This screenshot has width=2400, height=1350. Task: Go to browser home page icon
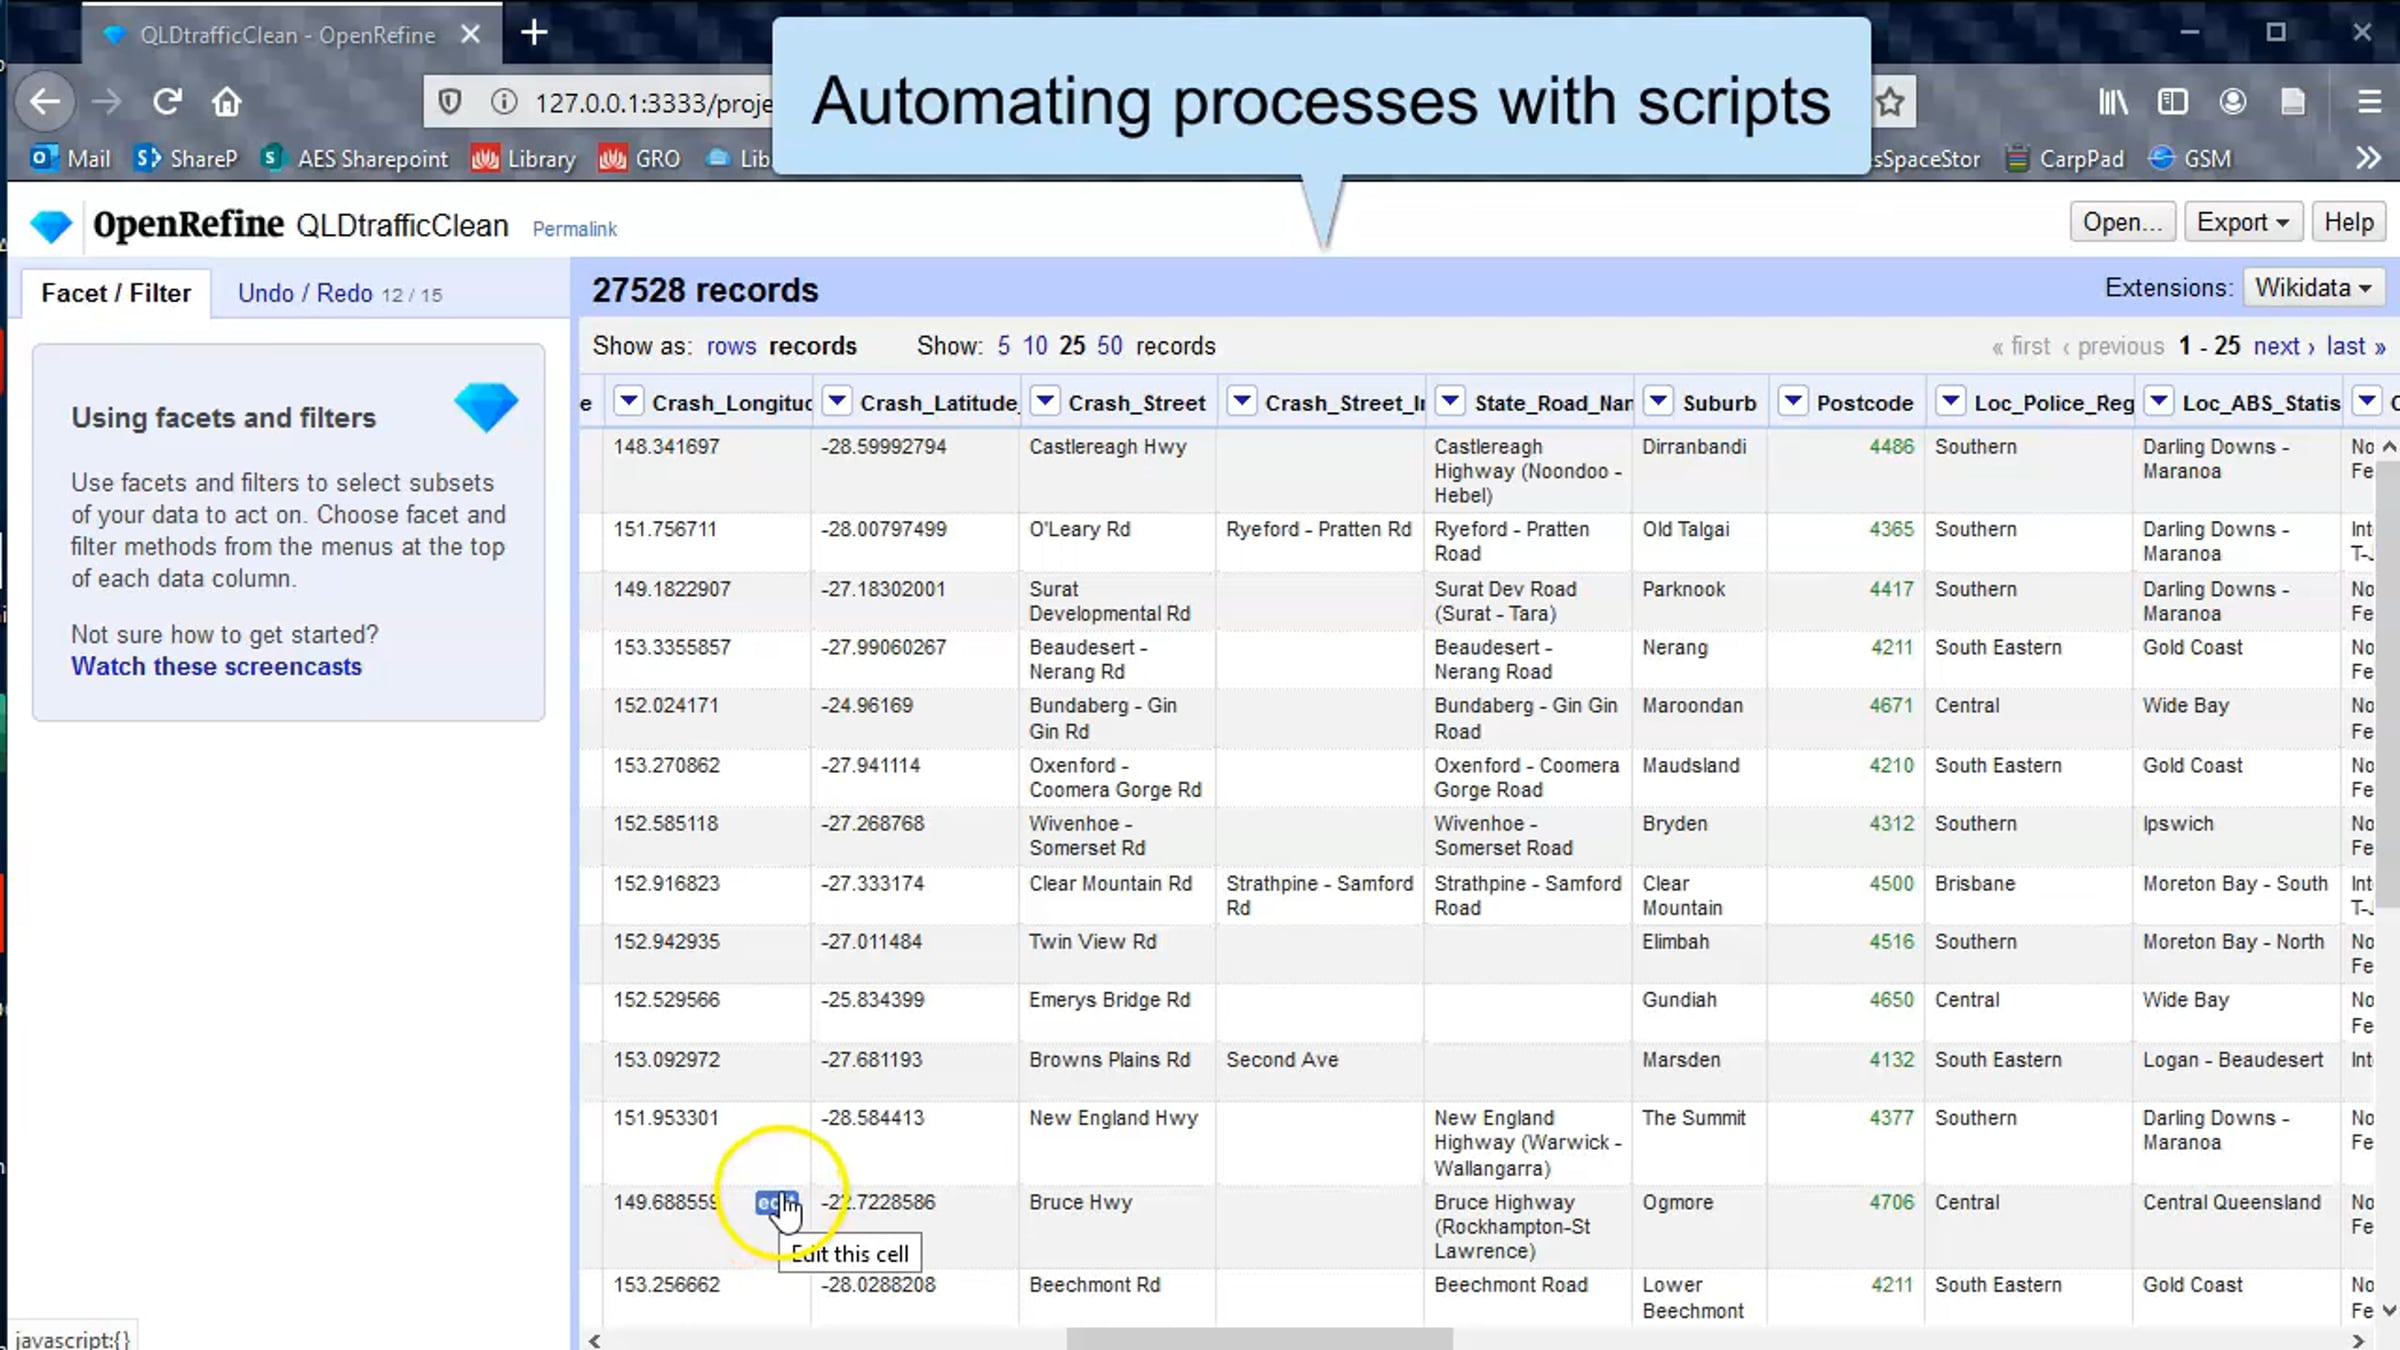point(227,102)
